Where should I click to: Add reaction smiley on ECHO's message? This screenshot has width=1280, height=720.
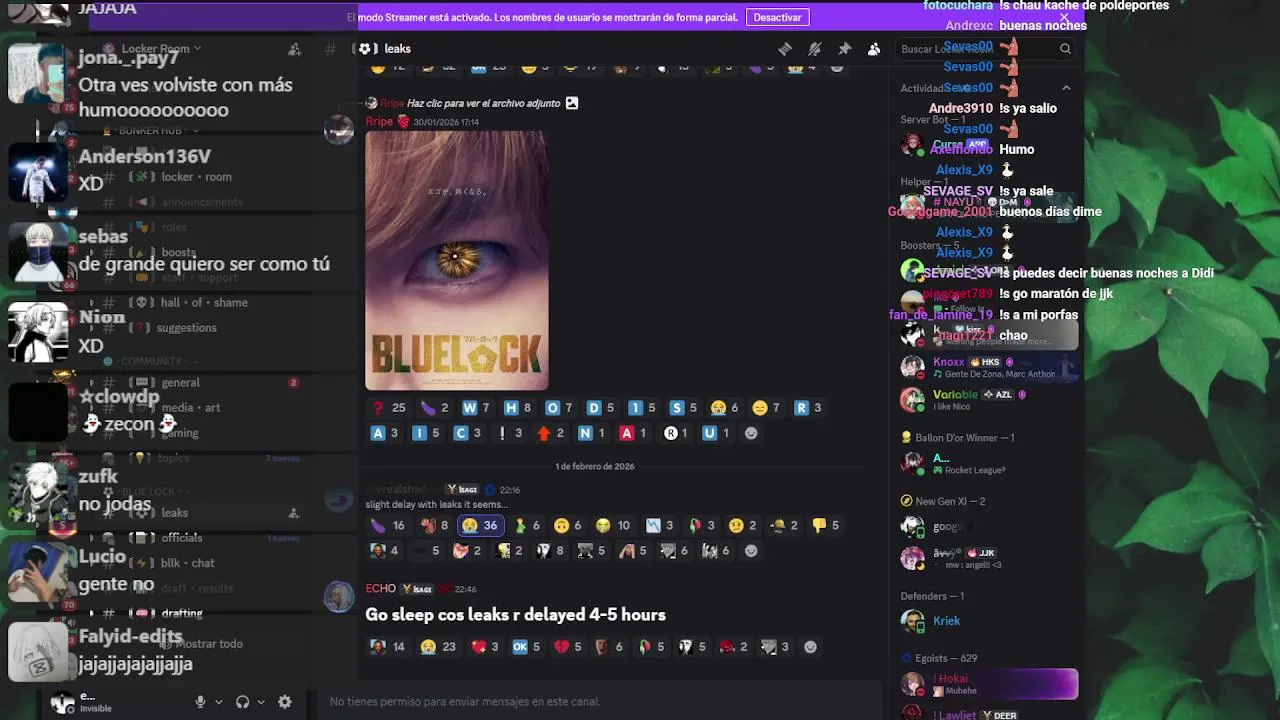coord(810,647)
